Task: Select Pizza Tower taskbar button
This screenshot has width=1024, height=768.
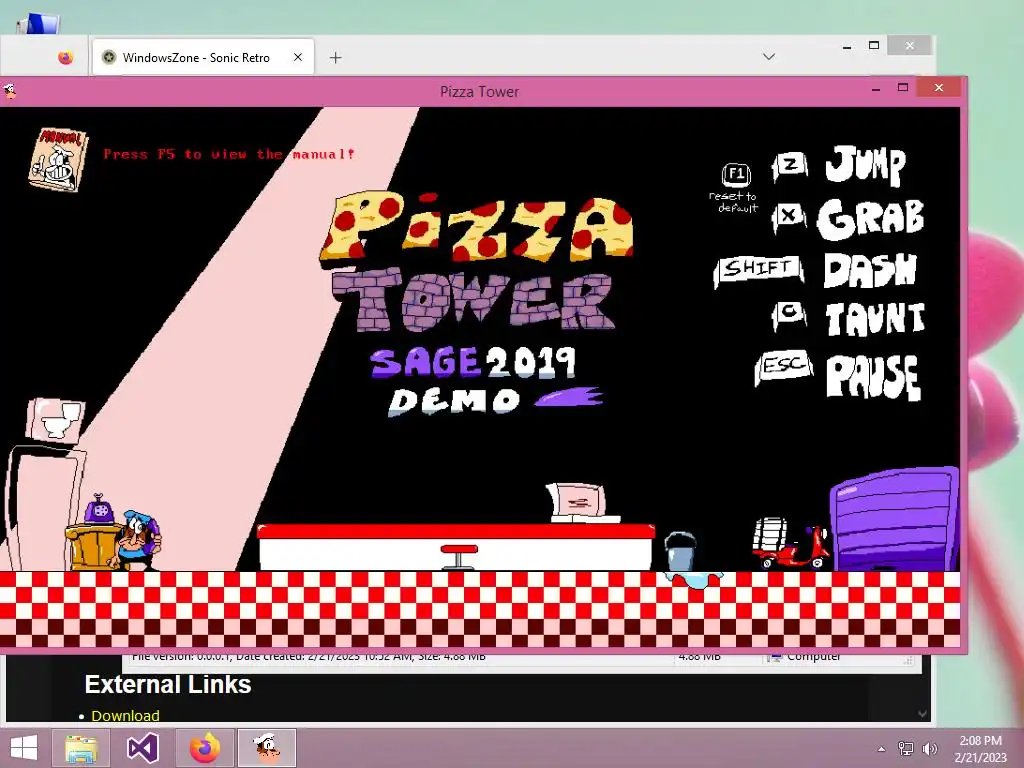Action: coord(267,748)
